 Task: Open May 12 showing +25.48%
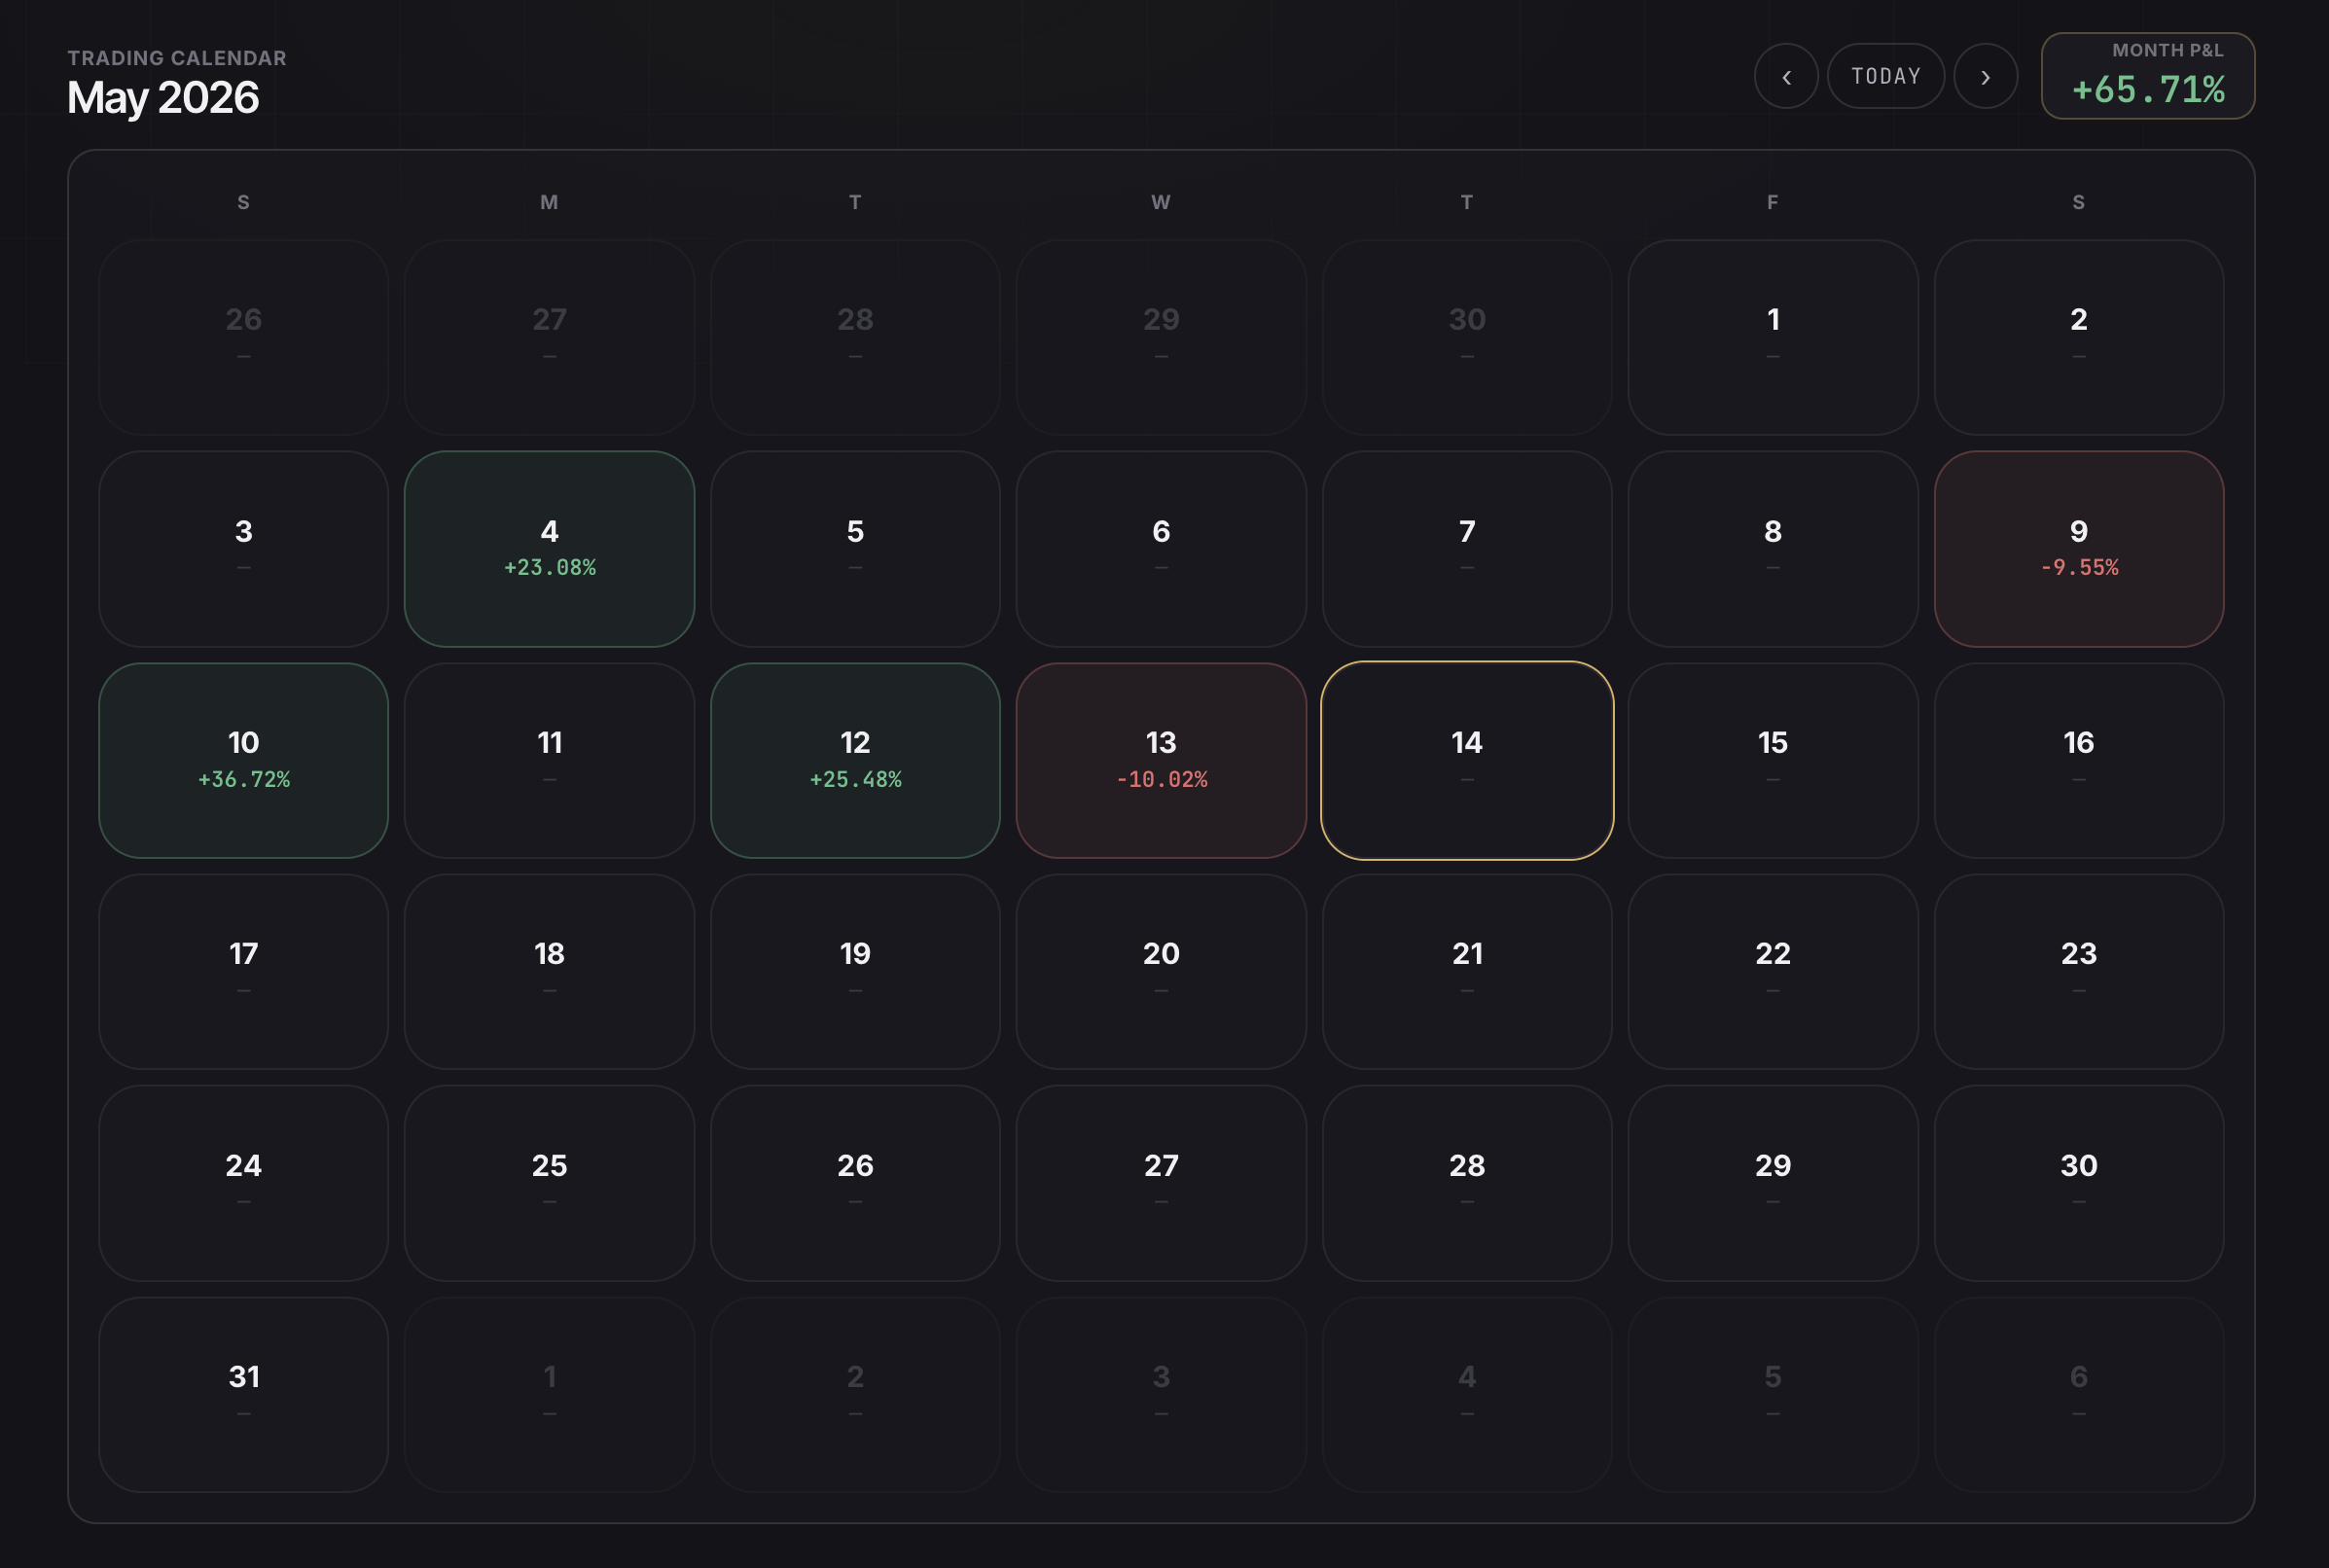[x=855, y=760]
